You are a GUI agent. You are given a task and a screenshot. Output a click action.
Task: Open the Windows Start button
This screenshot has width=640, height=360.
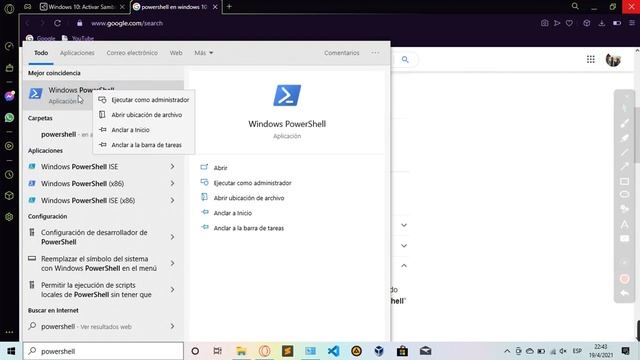(x=11, y=351)
